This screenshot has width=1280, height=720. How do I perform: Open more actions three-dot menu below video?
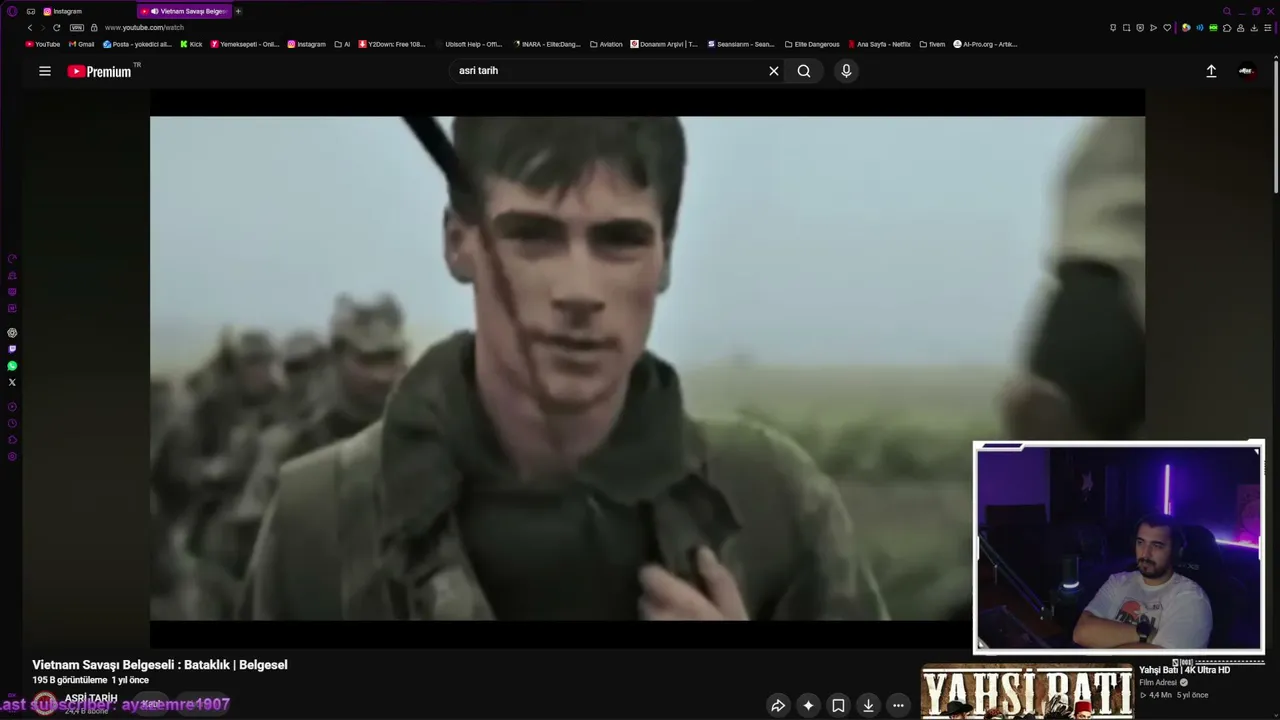tap(898, 705)
